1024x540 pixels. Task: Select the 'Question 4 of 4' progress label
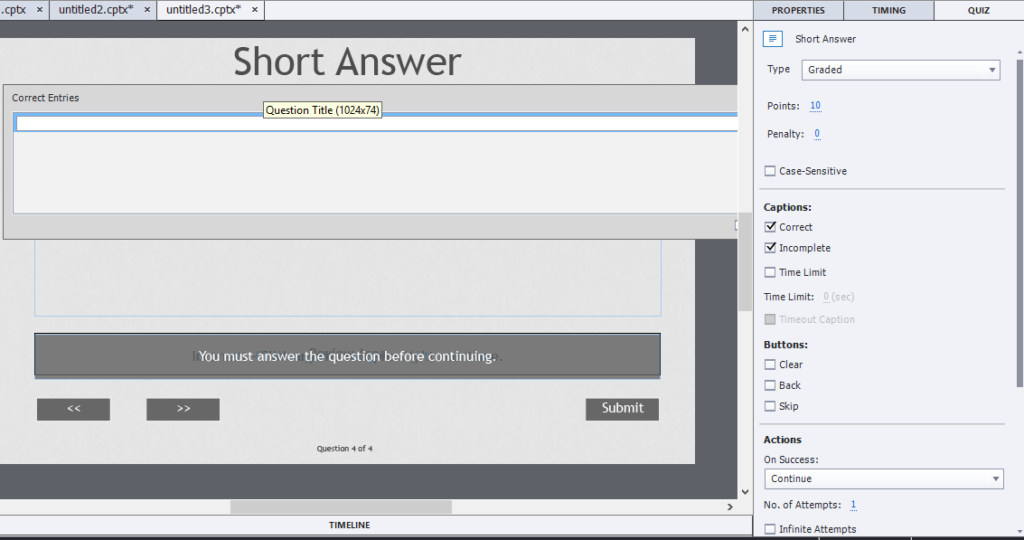[345, 449]
